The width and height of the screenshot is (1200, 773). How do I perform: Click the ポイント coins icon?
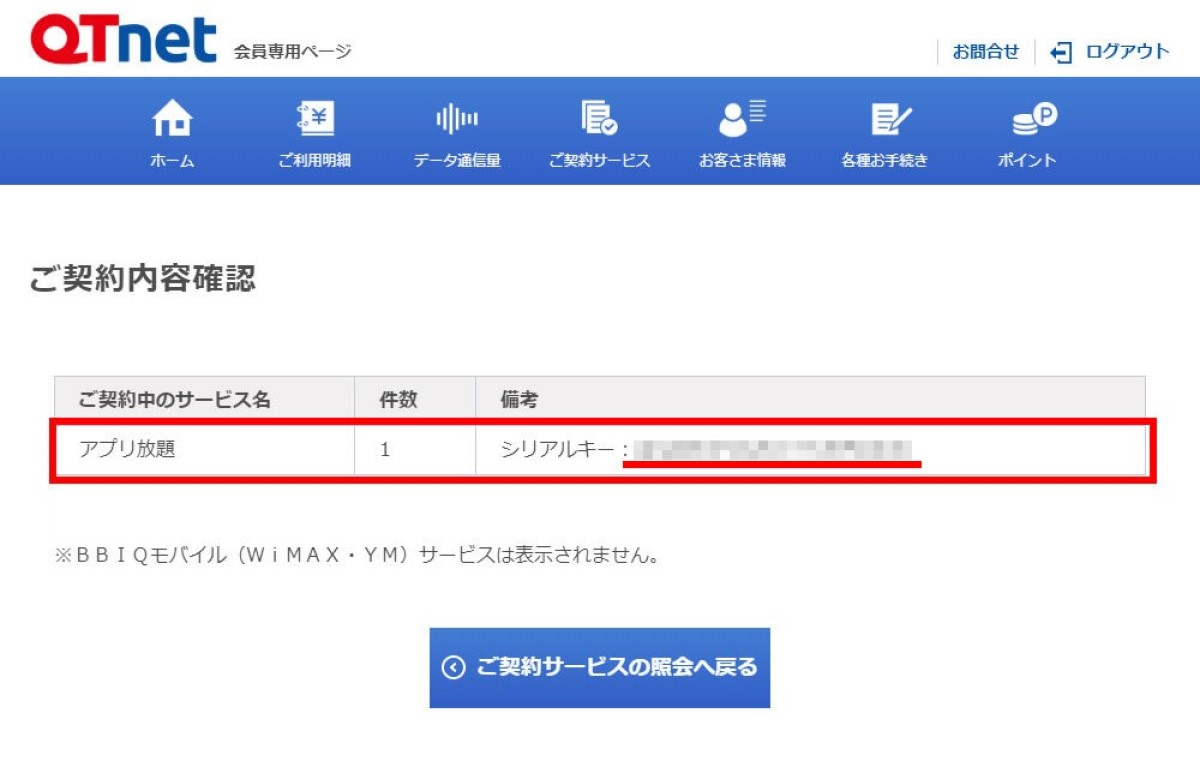1027,120
